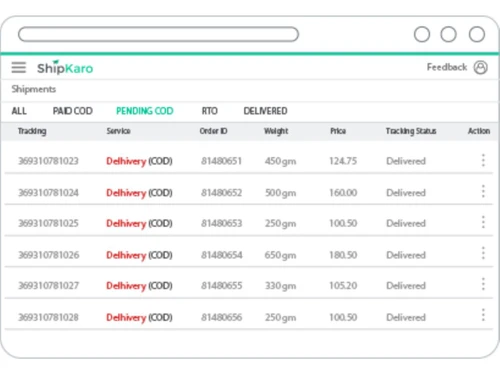Click the 330gm weight cell

280,286
